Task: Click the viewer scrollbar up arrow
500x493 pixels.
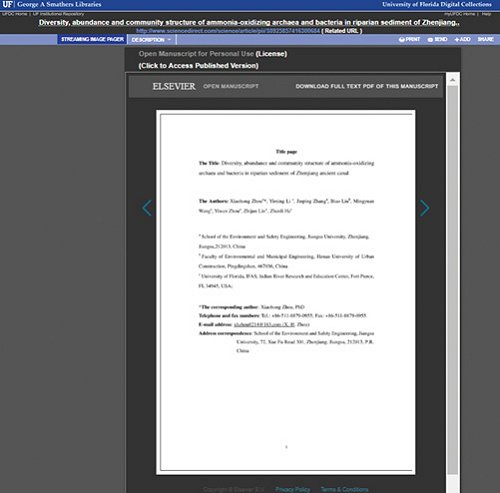Action: click(452, 80)
